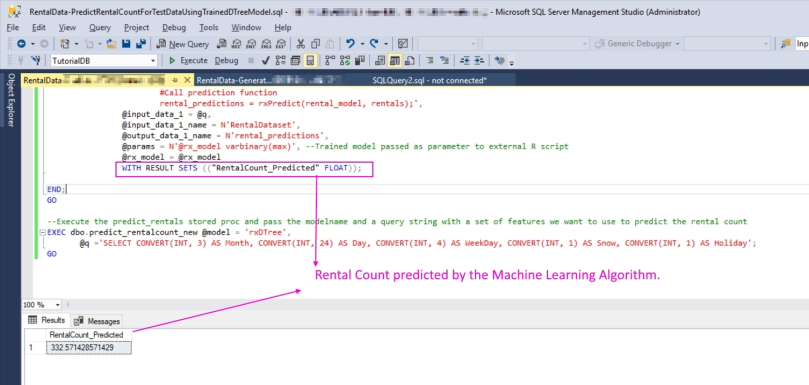This screenshot has height=385, width=809.
Task: Select the cell 332.571428571429
Action: pyautogui.click(x=89, y=348)
